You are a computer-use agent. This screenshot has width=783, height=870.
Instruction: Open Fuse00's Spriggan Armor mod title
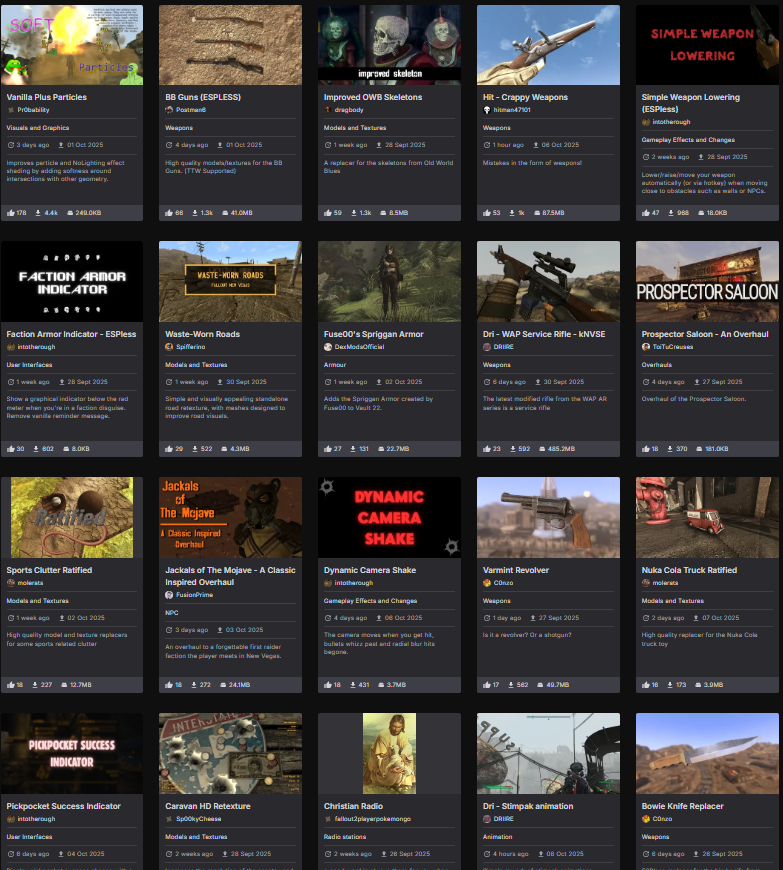(373, 334)
